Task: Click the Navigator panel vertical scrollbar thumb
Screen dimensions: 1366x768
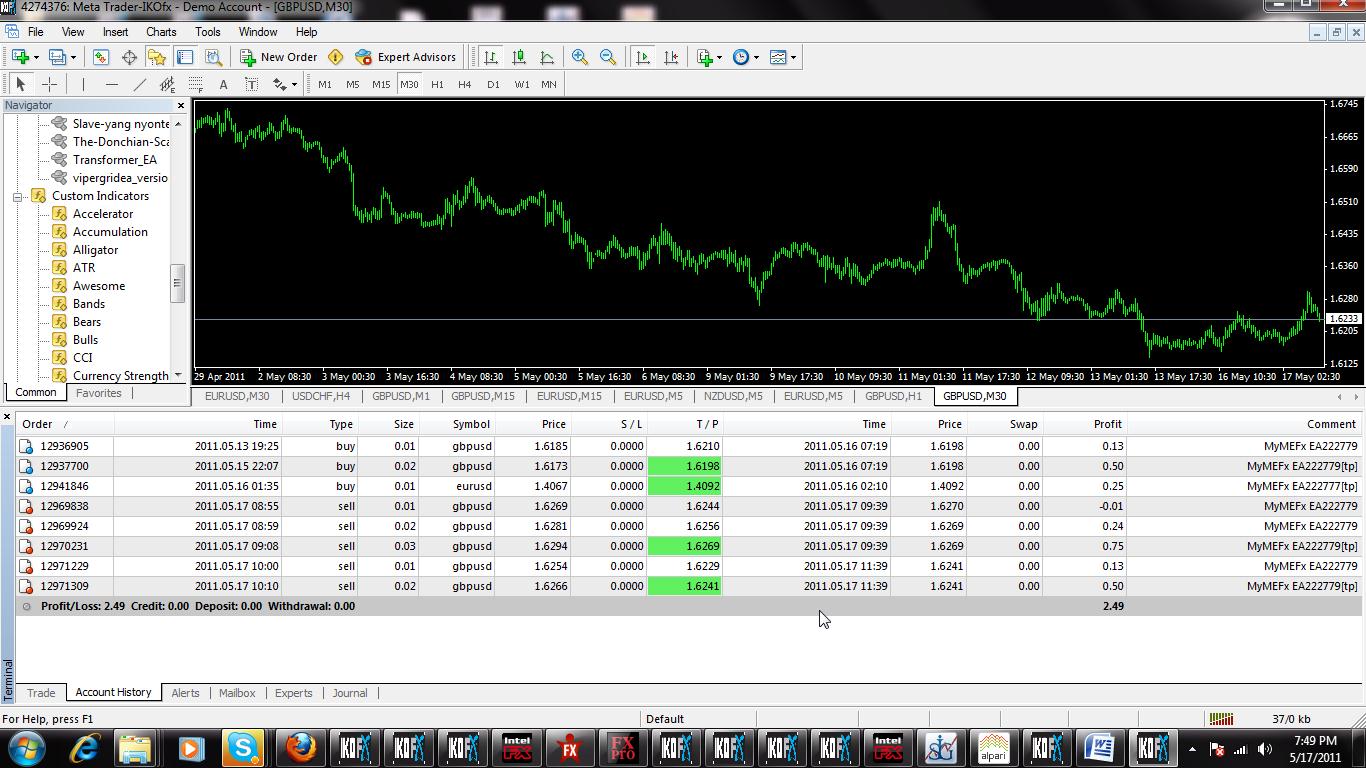Action: click(178, 283)
